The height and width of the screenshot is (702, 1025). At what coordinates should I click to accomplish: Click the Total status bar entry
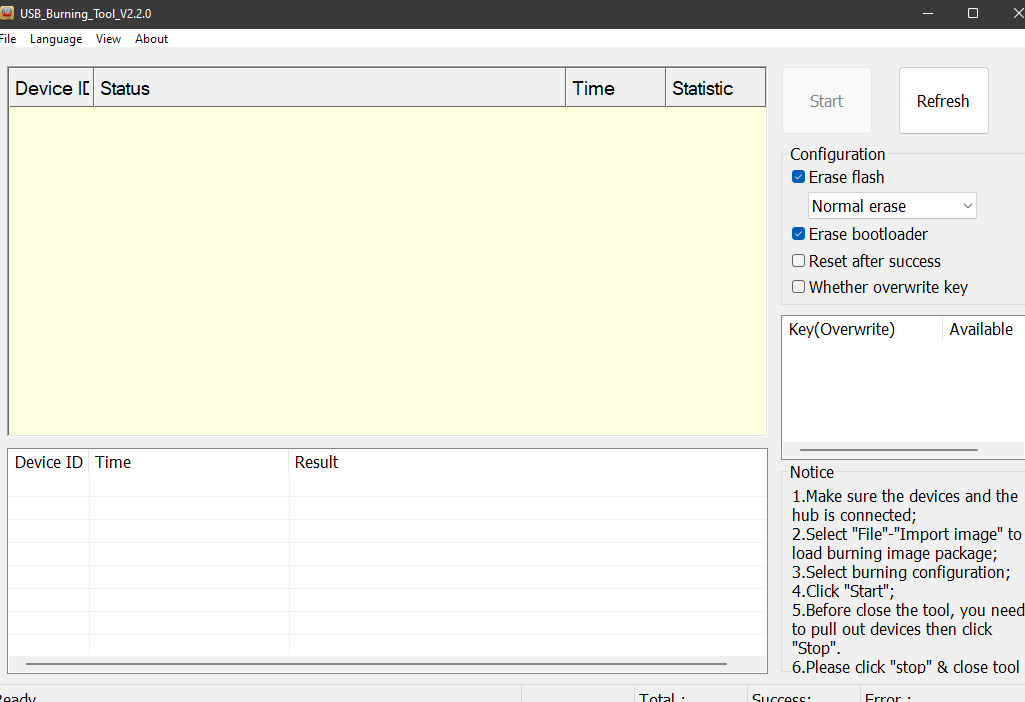click(x=690, y=696)
